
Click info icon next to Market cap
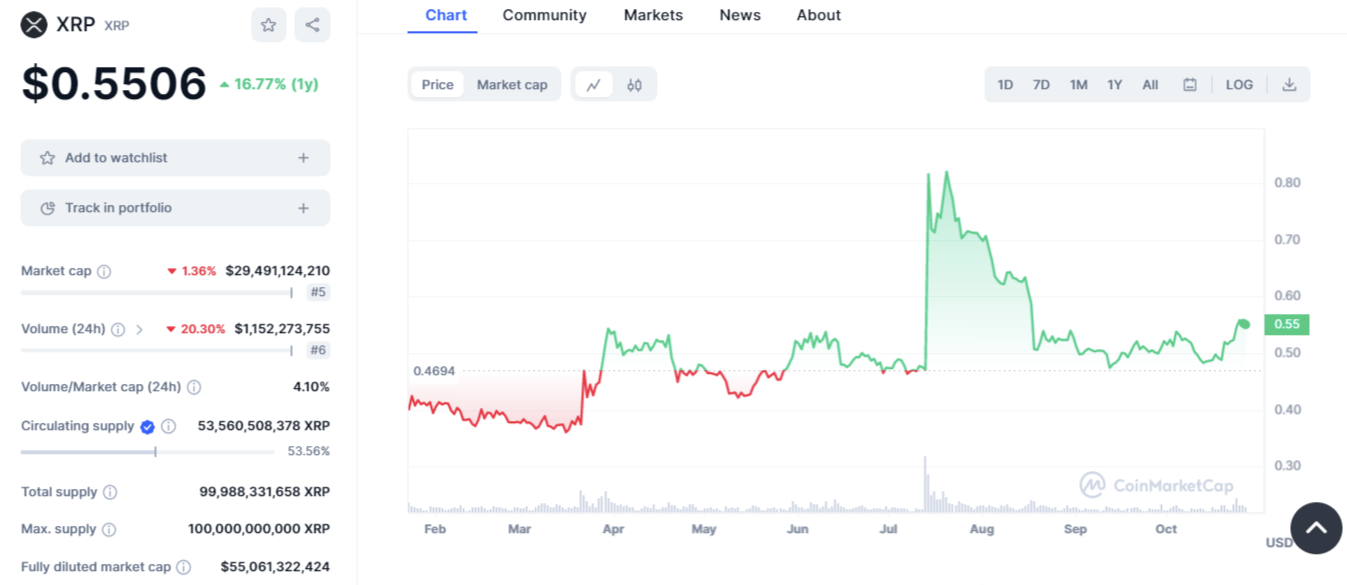click(104, 271)
